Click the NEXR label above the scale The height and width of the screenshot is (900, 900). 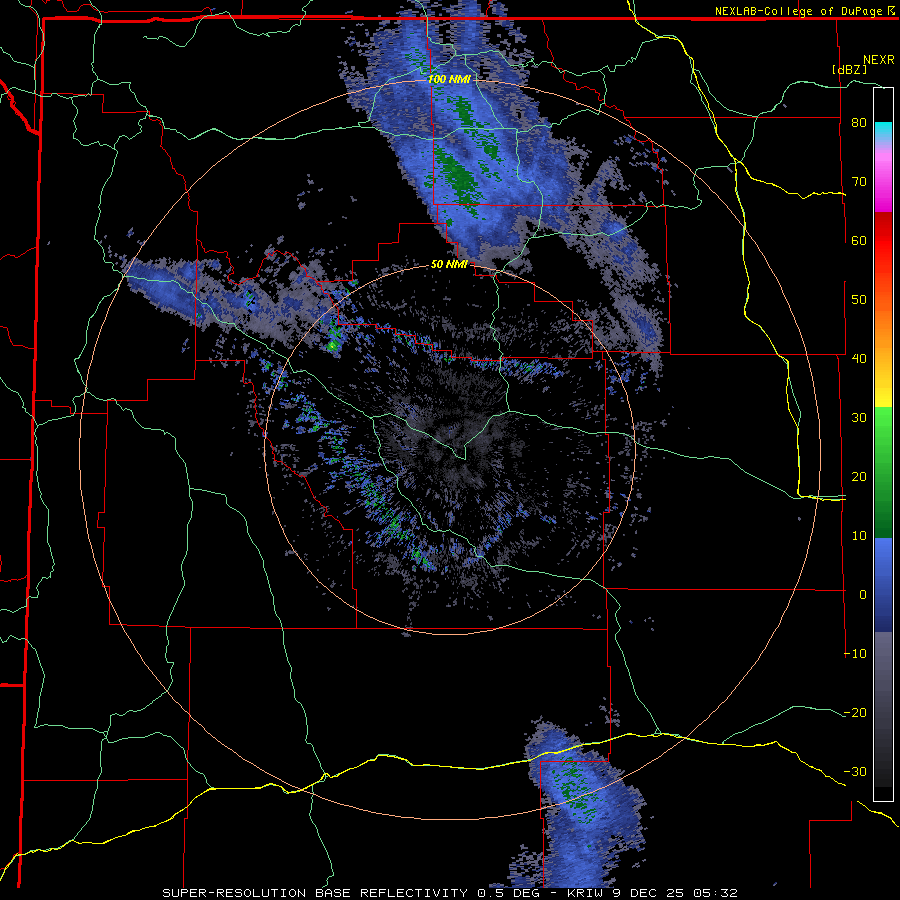click(878, 59)
